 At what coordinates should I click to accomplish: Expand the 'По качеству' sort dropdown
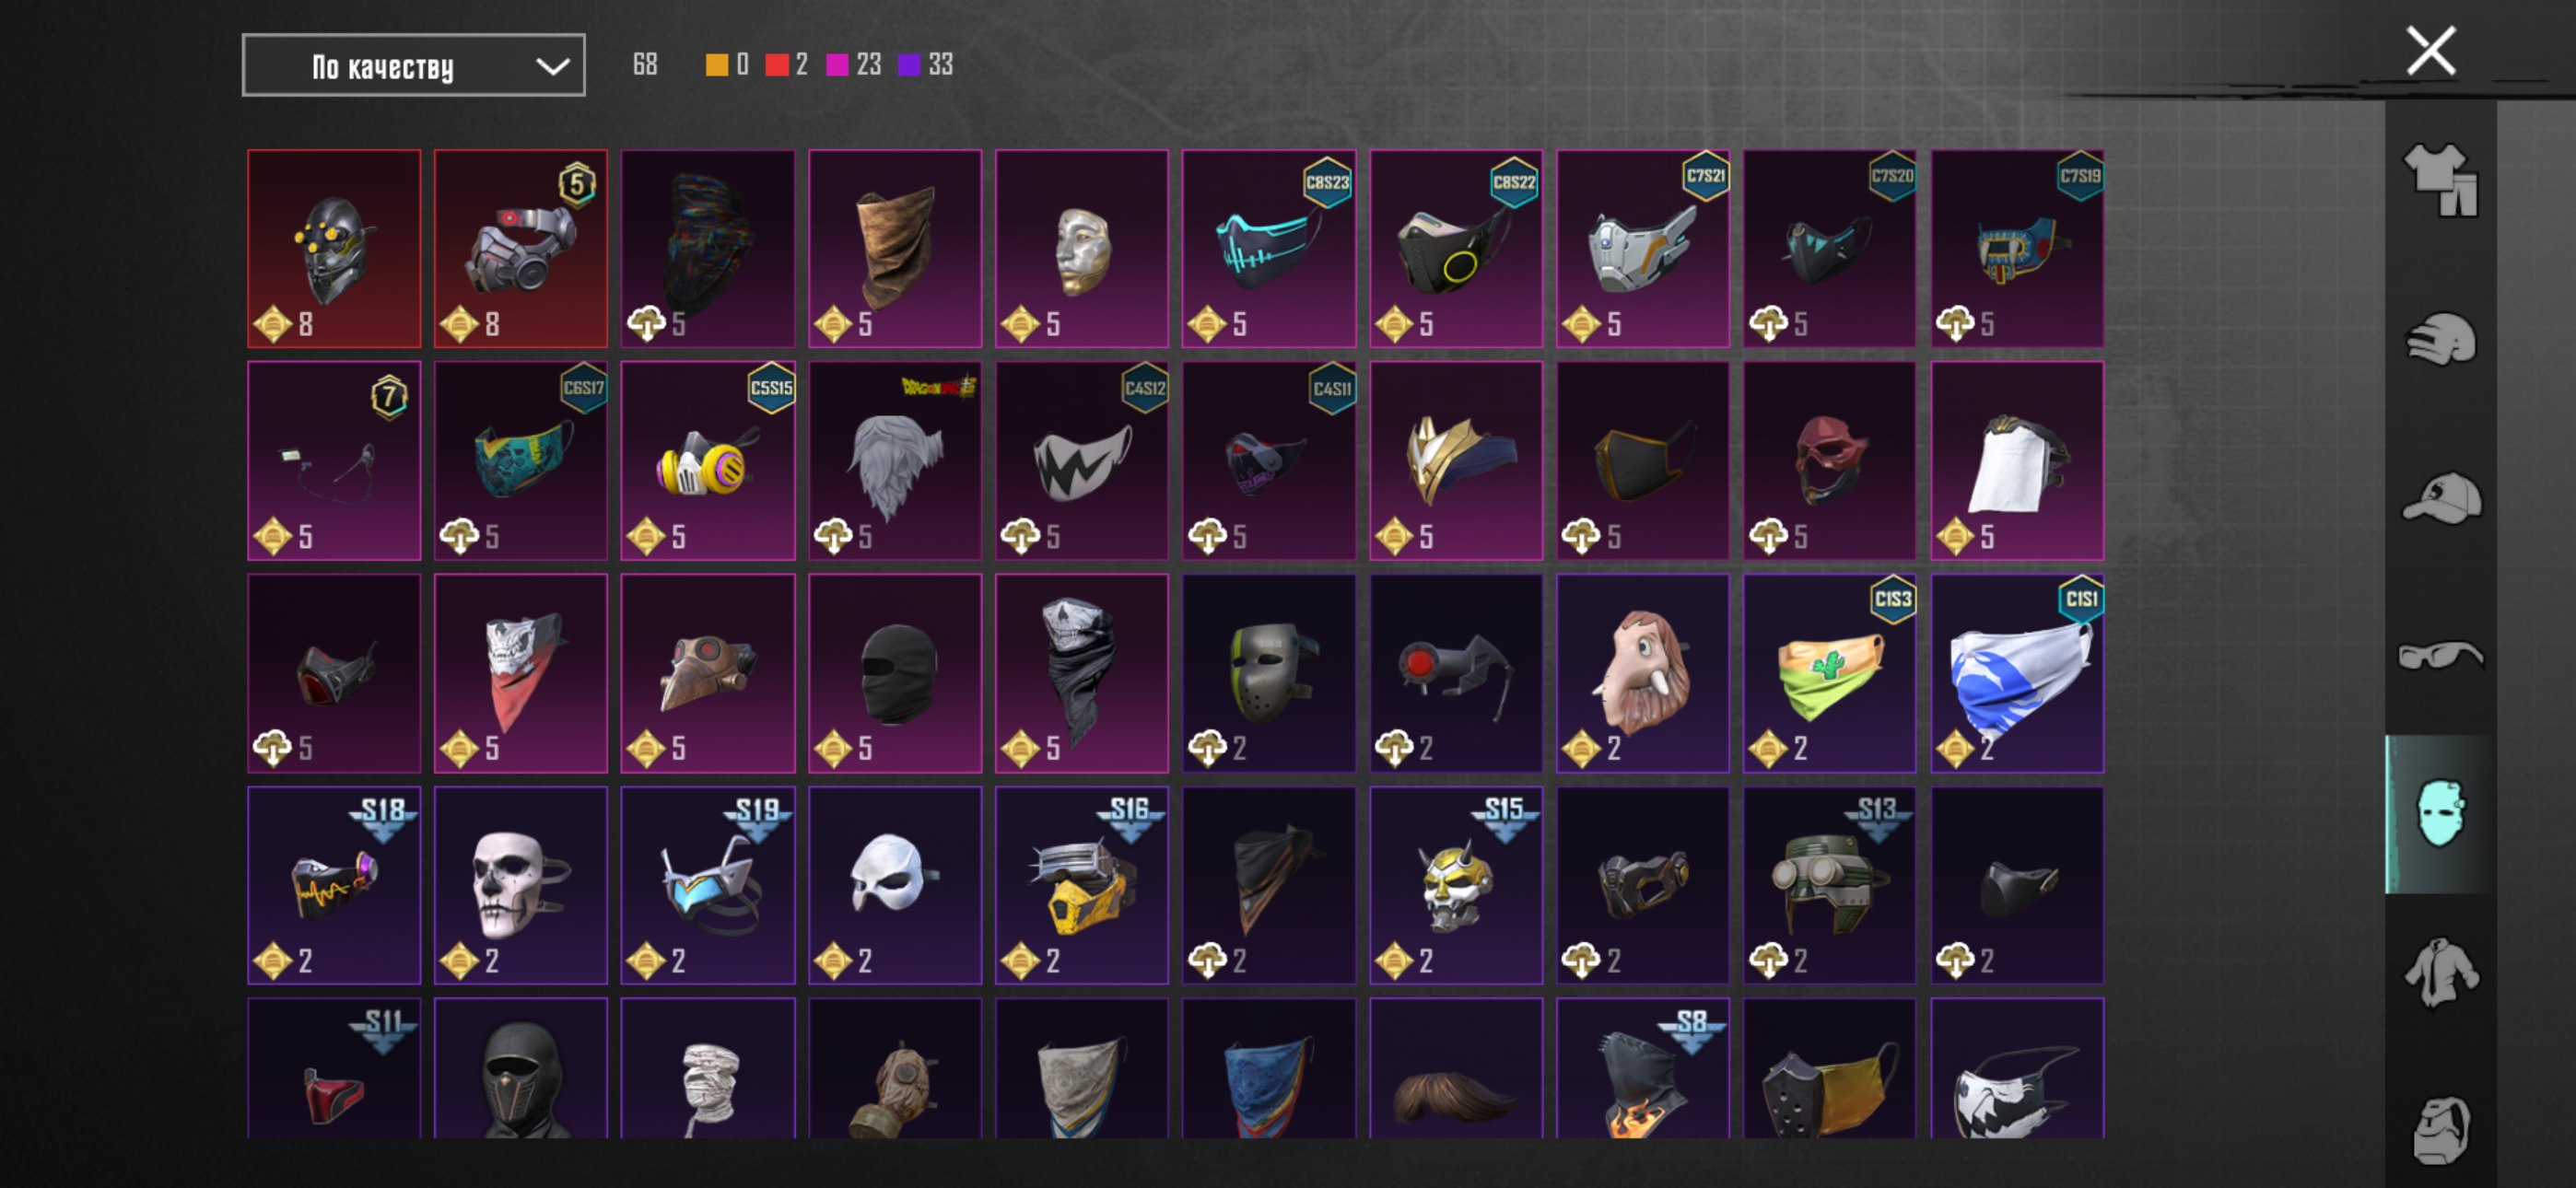point(413,66)
